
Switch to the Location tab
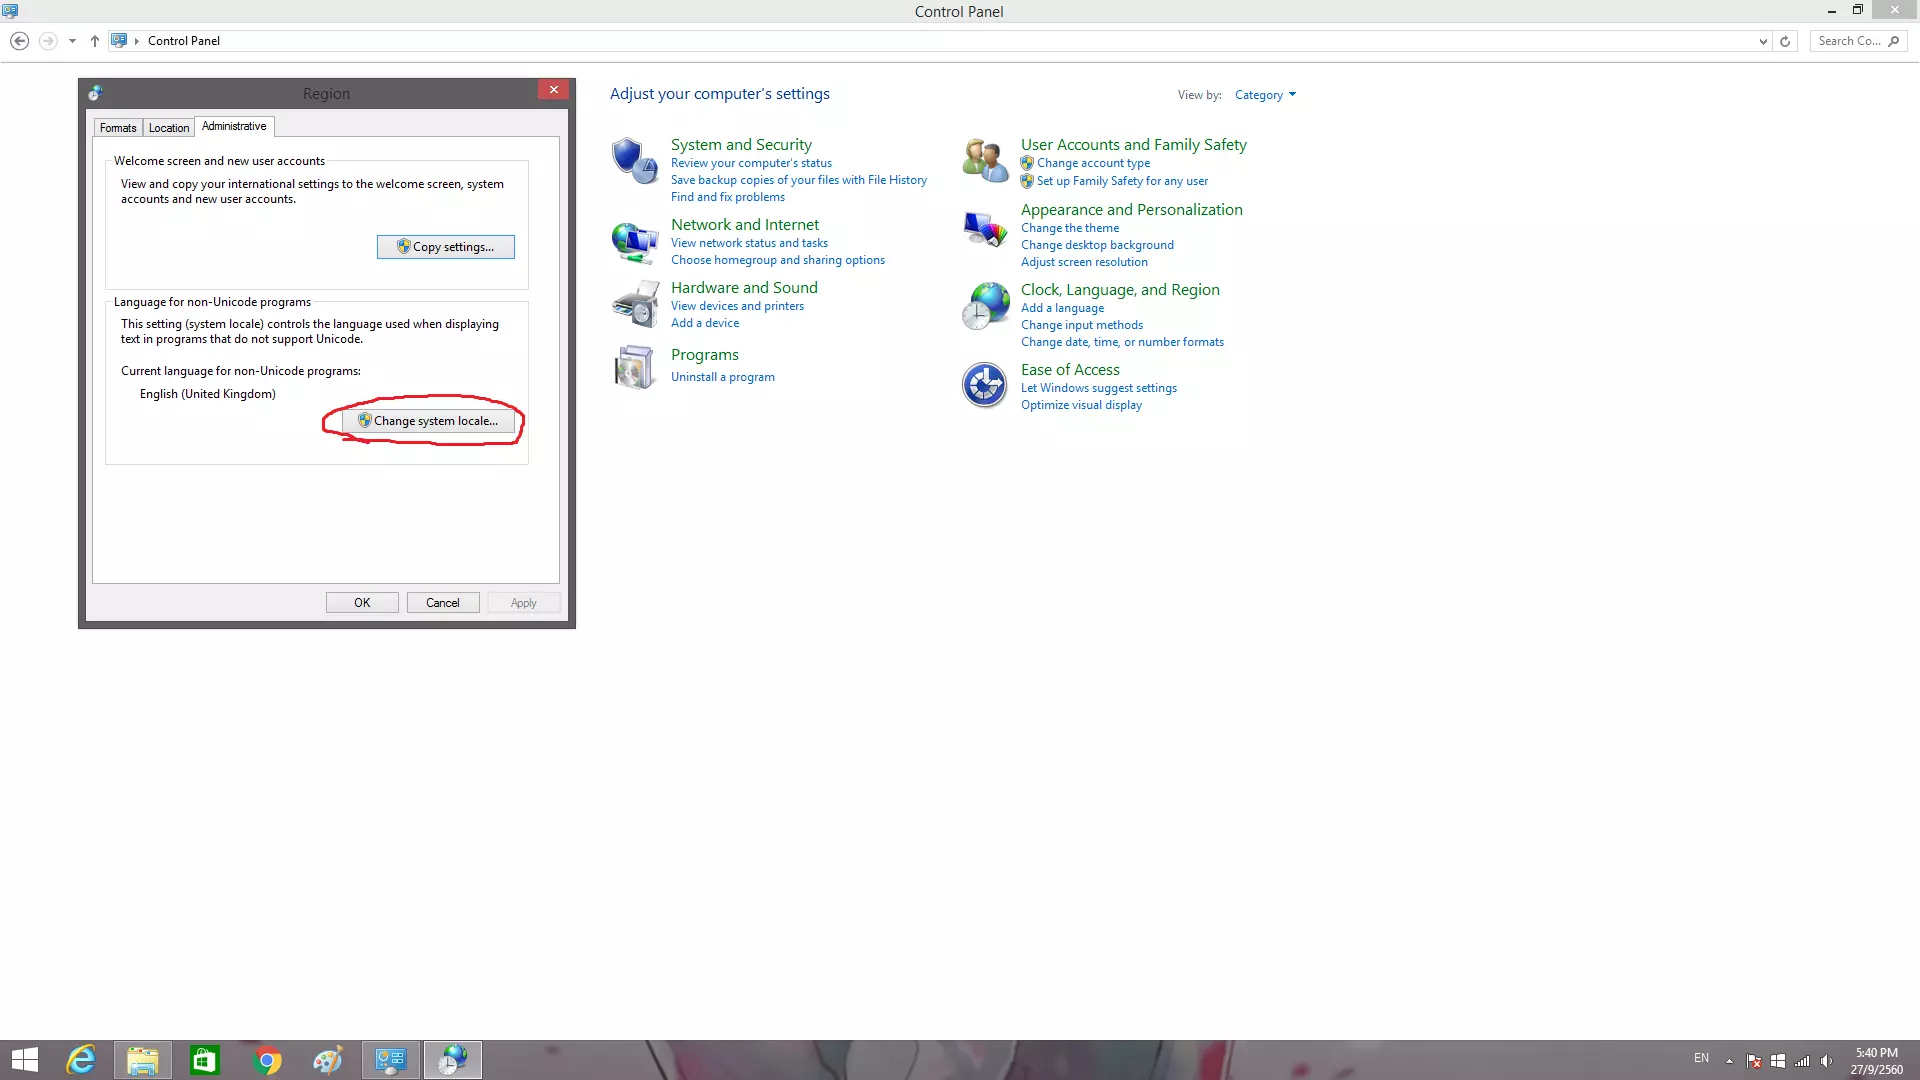point(168,128)
